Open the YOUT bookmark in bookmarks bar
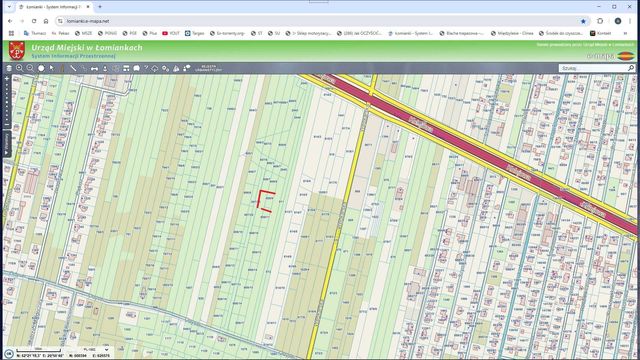Image resolution: width=640 pixels, height=360 pixels. (x=171, y=33)
